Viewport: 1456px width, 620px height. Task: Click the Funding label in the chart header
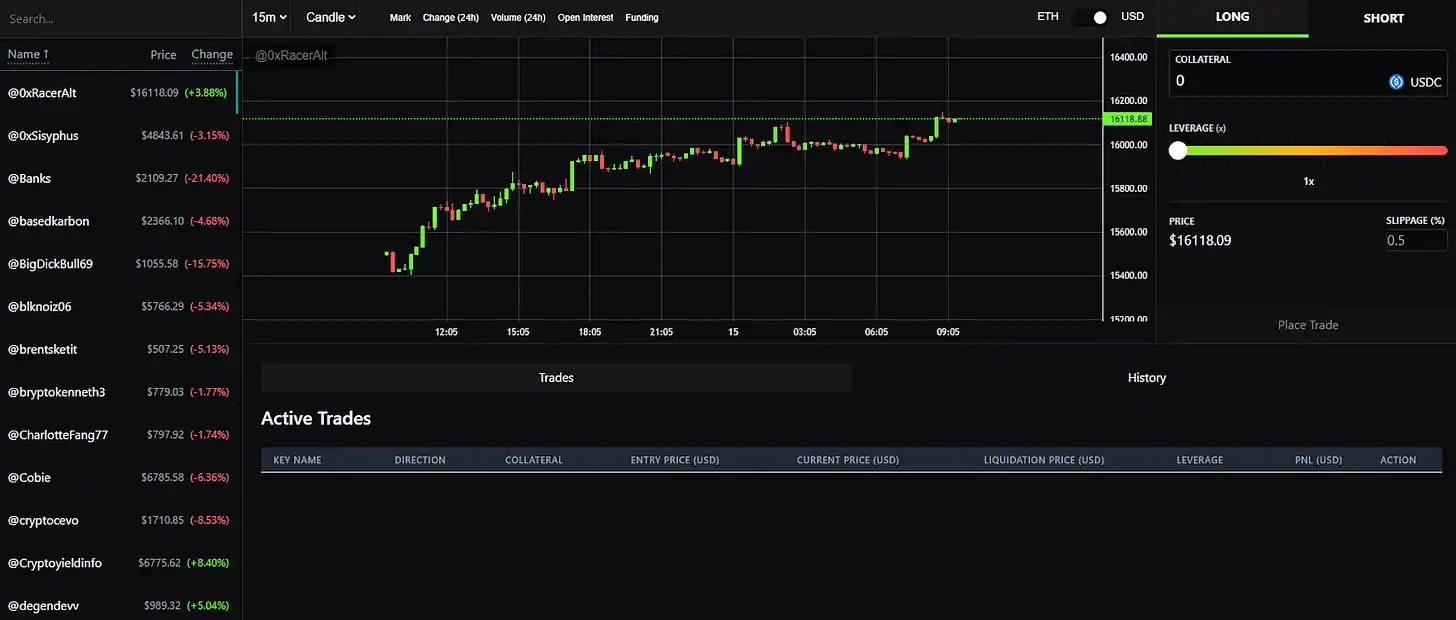pyautogui.click(x=641, y=18)
